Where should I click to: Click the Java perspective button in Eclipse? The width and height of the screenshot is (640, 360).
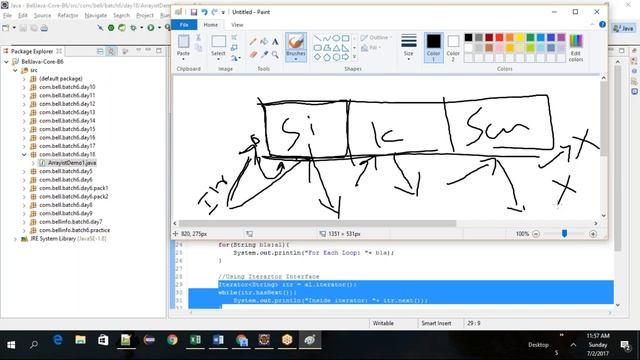pyautogui.click(x=624, y=28)
